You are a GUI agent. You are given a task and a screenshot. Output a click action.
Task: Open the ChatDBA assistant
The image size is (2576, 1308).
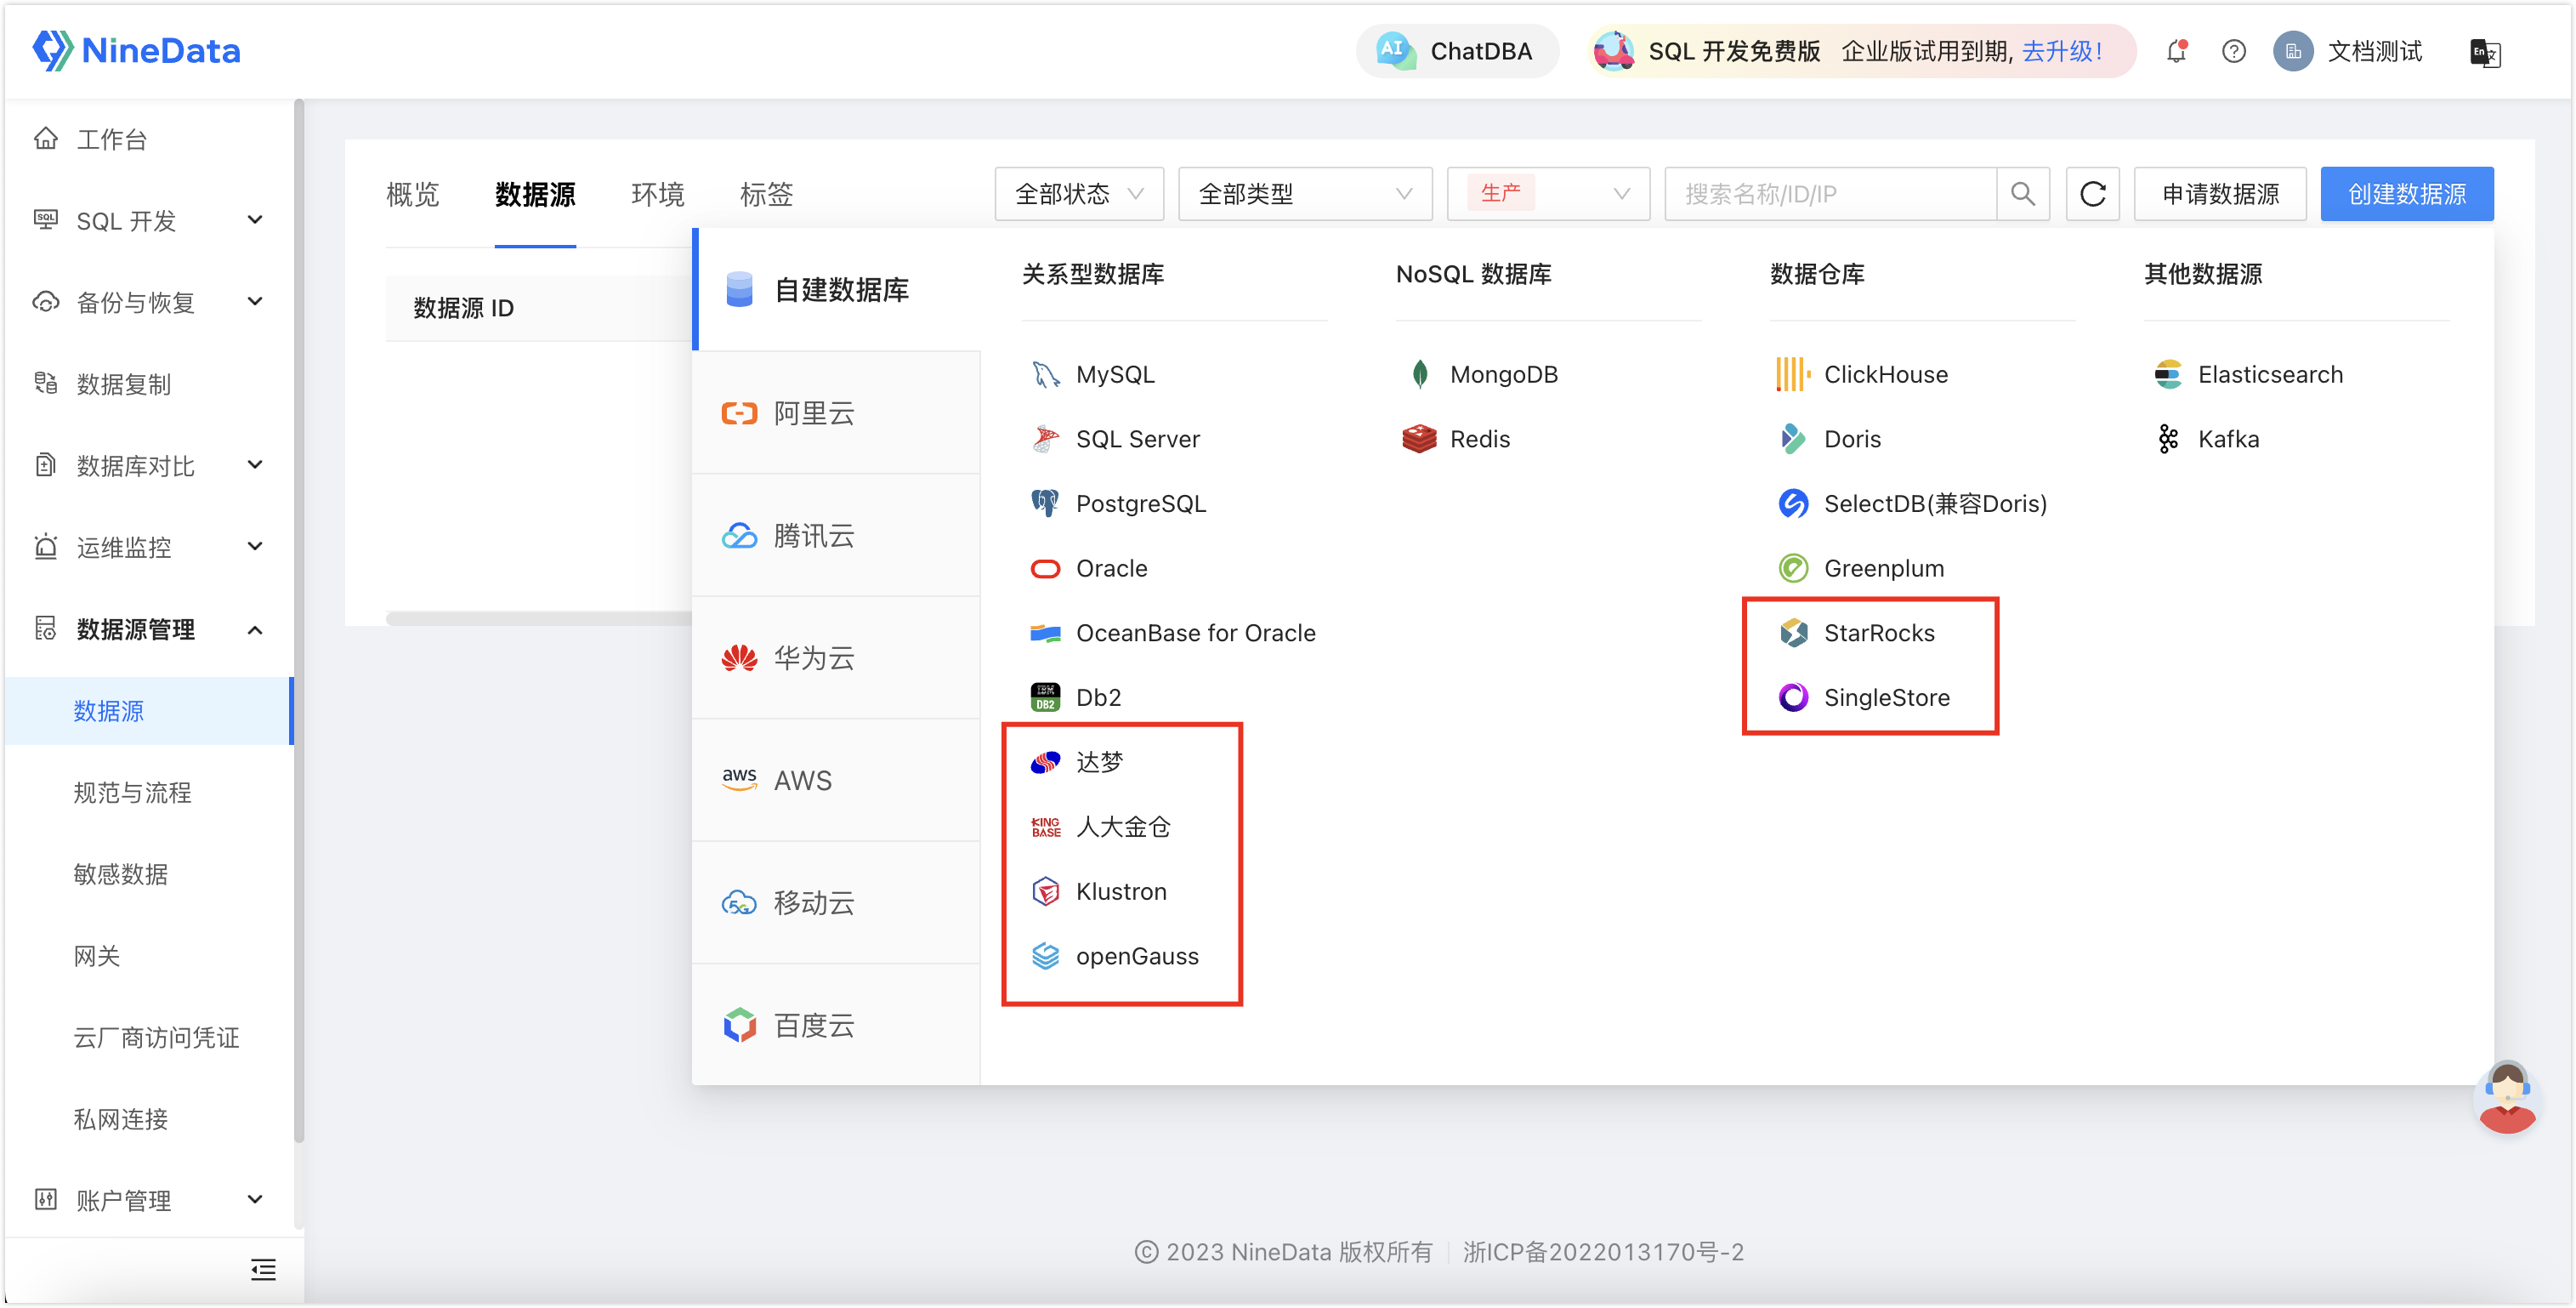pyautogui.click(x=1456, y=51)
